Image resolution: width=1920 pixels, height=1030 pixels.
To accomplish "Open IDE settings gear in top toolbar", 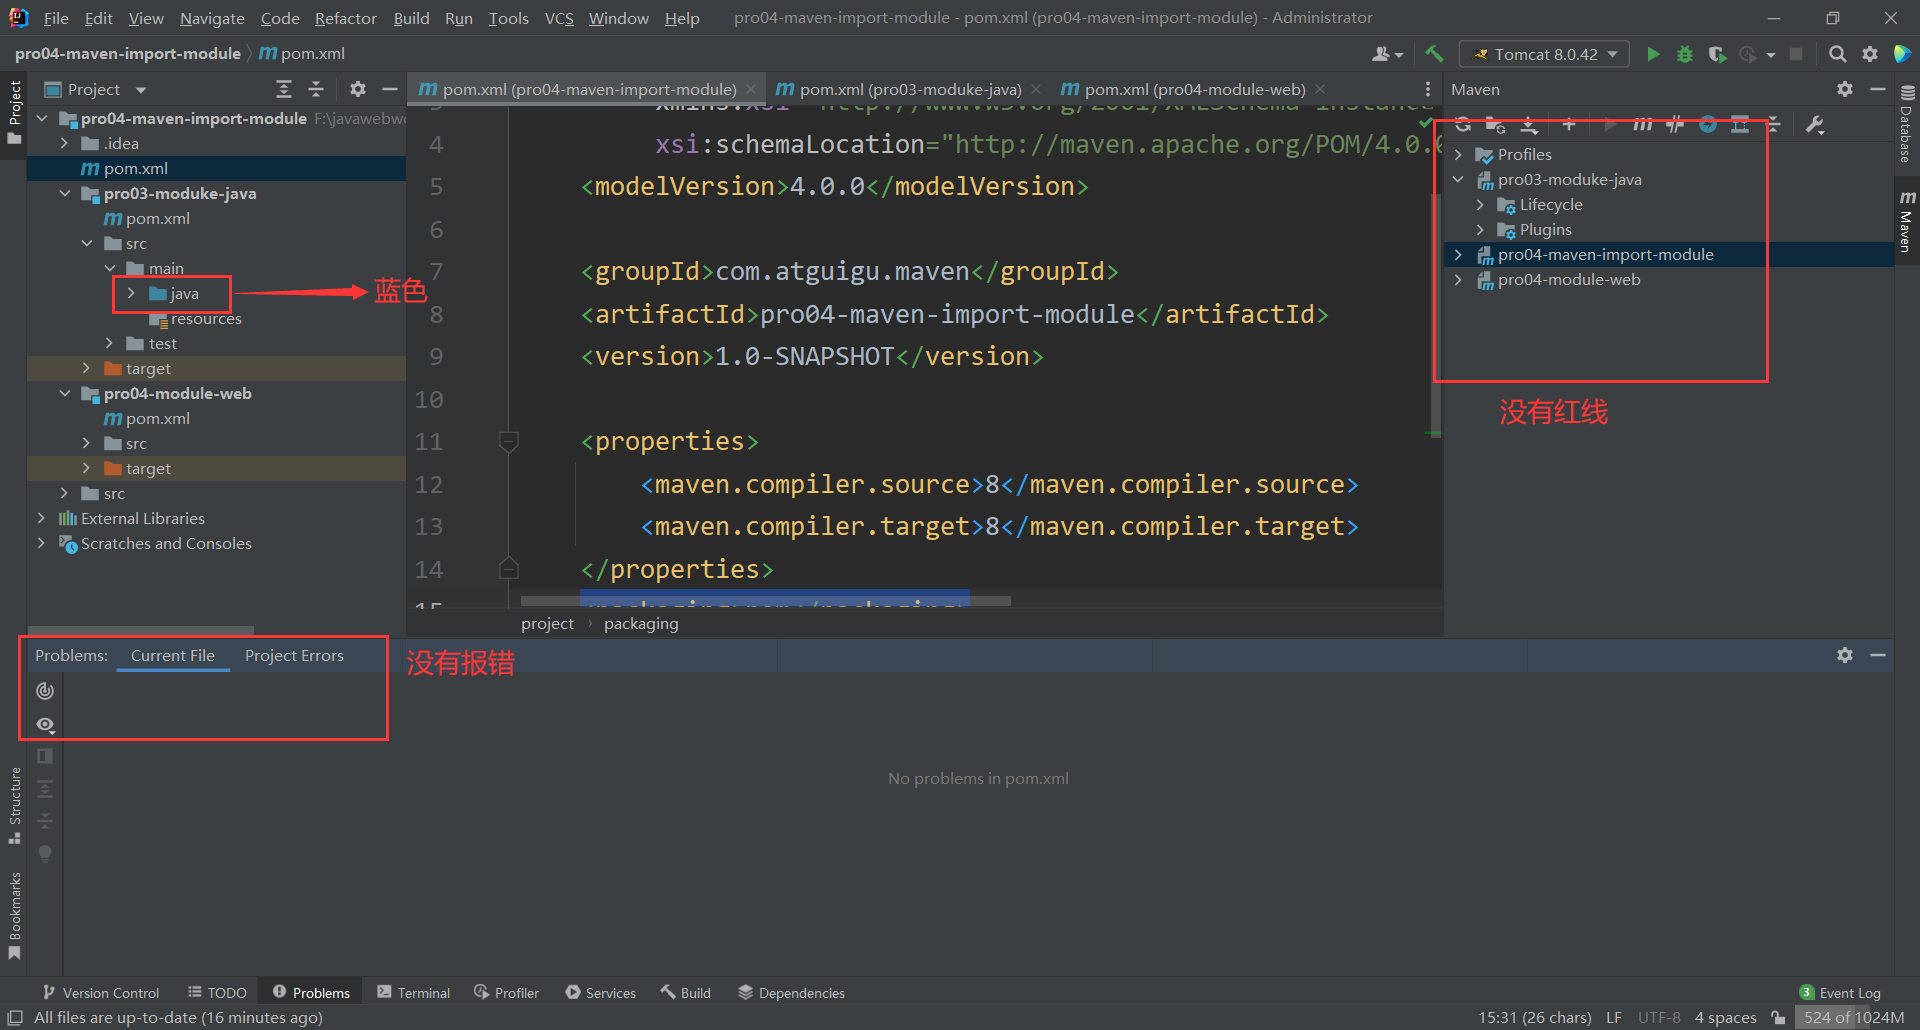I will pyautogui.click(x=1870, y=54).
